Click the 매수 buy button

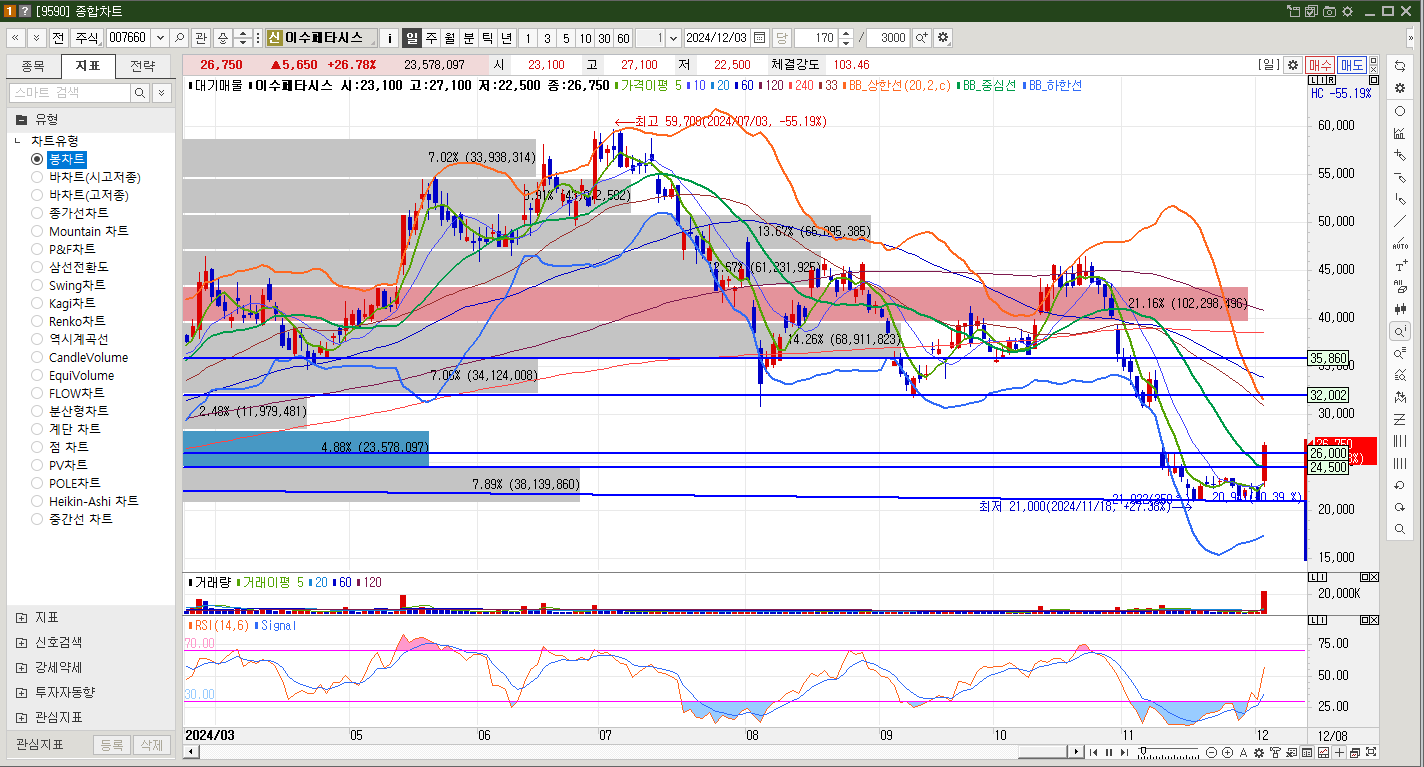(1320, 65)
